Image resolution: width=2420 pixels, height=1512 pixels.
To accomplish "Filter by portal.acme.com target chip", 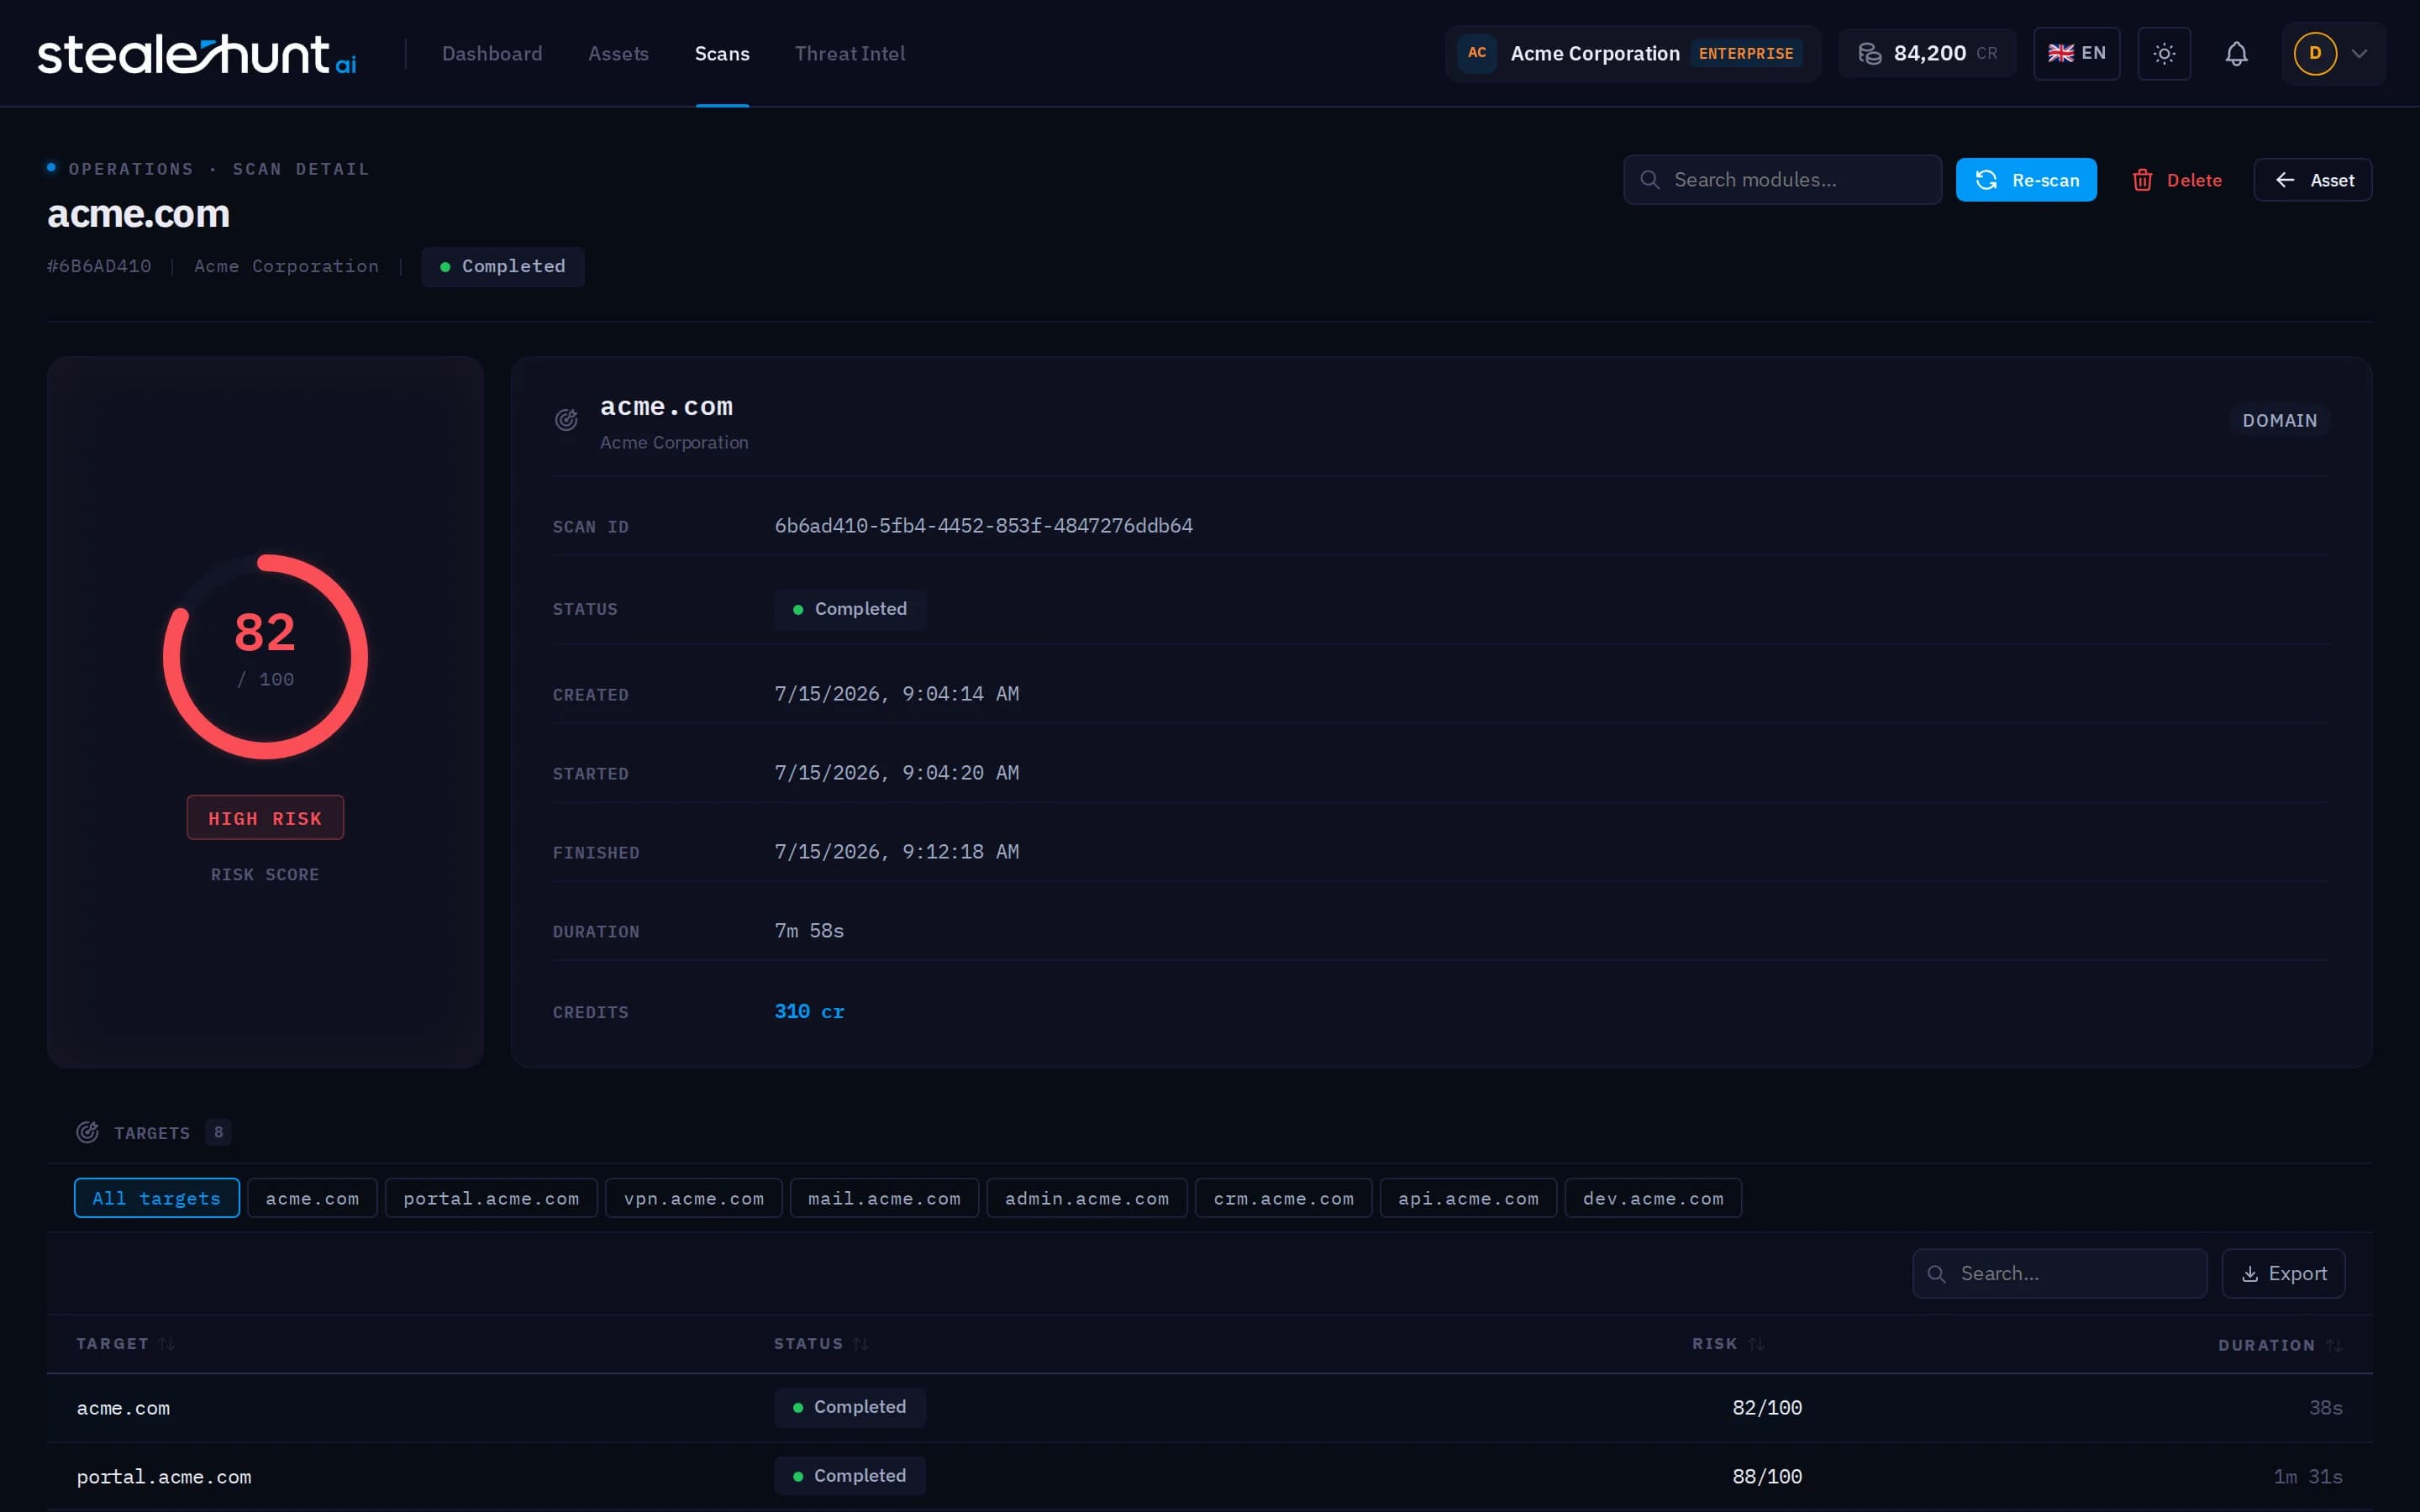I will [491, 1198].
